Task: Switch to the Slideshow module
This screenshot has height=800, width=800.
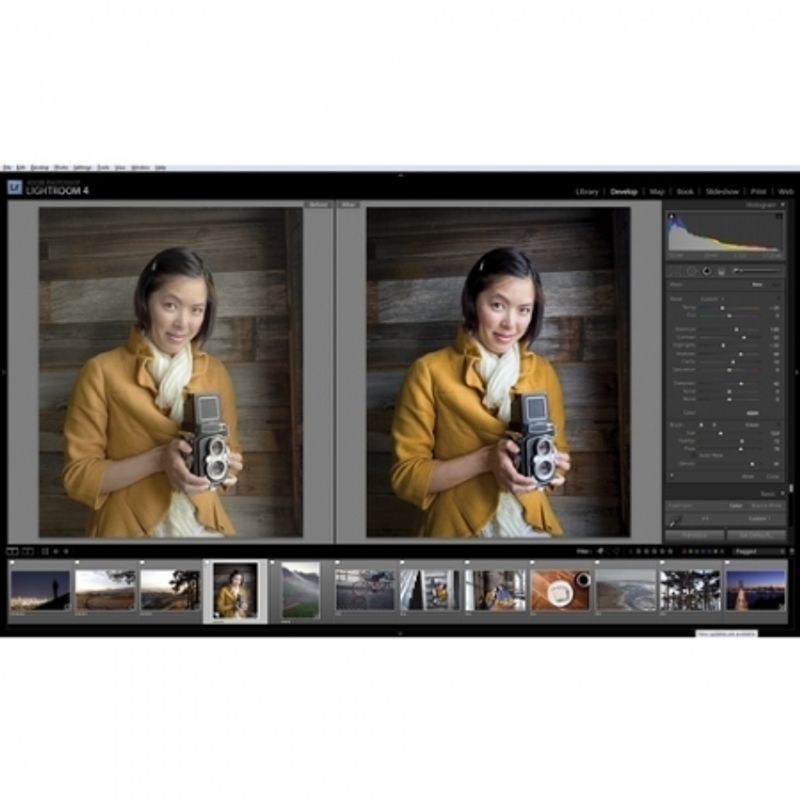Action: (722, 192)
